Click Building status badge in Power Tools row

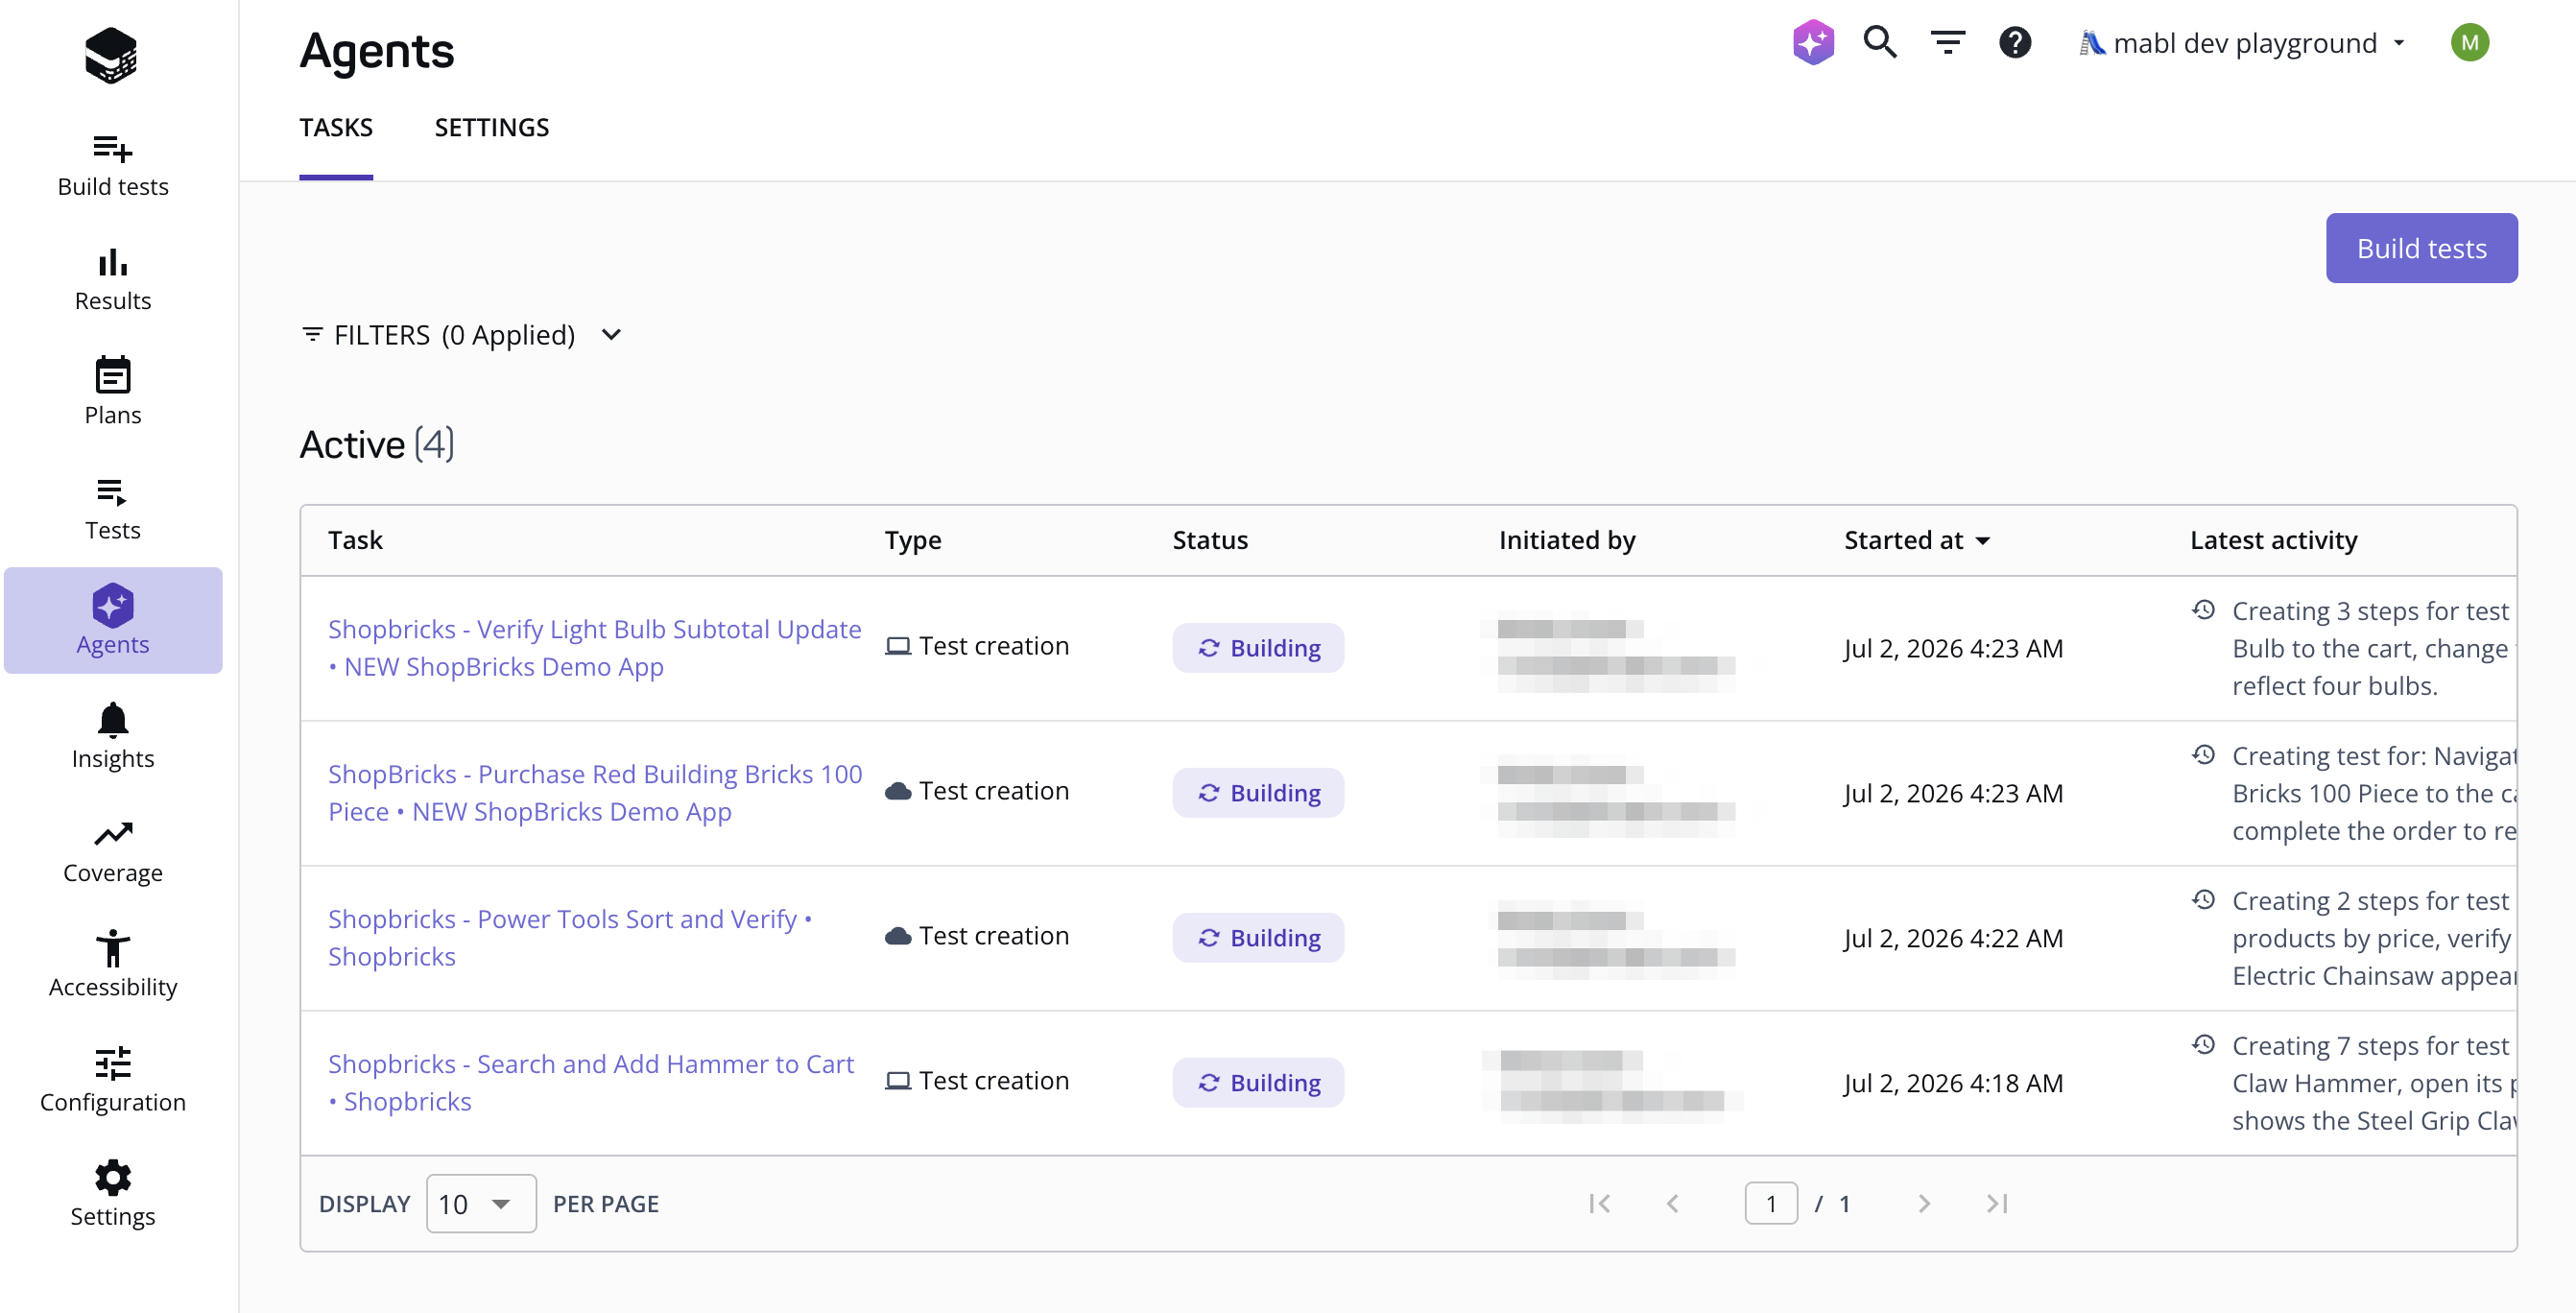pos(1258,938)
